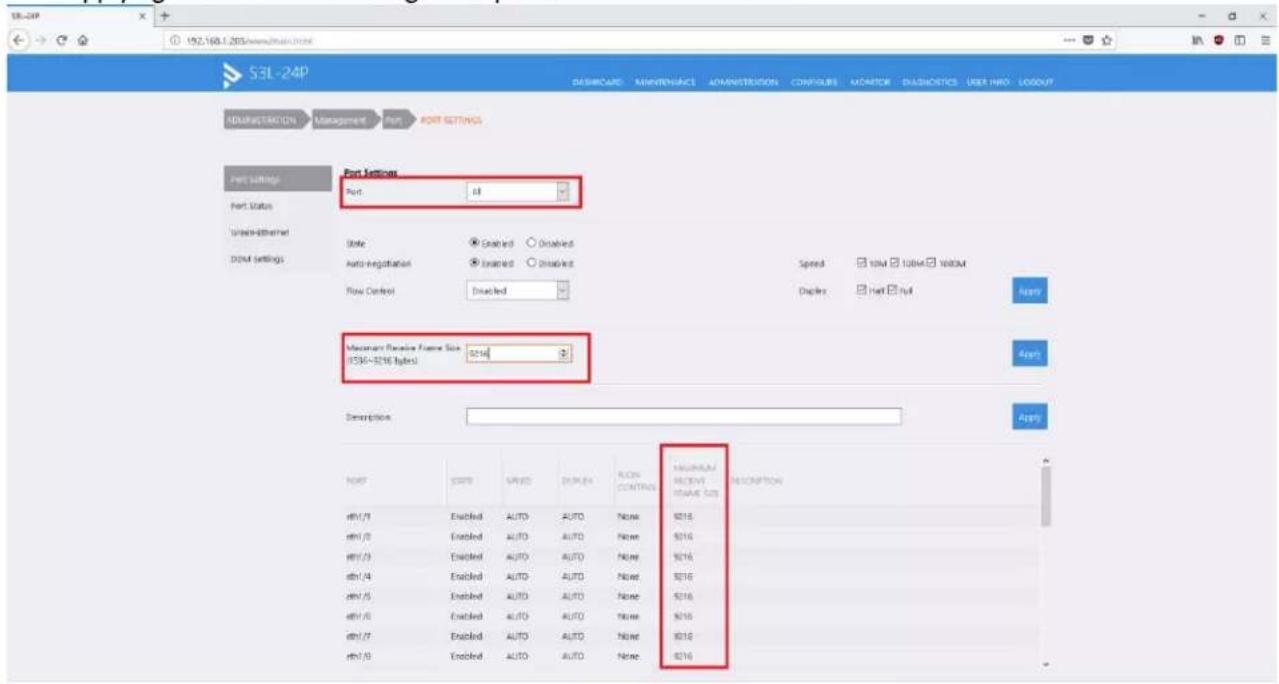Click the port table vertical scrollbar

(1045, 495)
